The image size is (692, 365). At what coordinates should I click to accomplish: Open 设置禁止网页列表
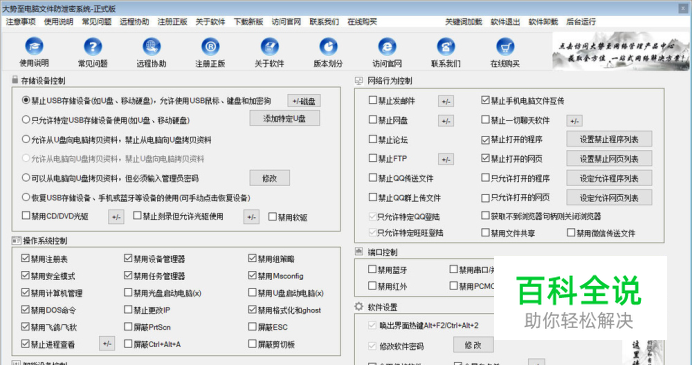(609, 159)
